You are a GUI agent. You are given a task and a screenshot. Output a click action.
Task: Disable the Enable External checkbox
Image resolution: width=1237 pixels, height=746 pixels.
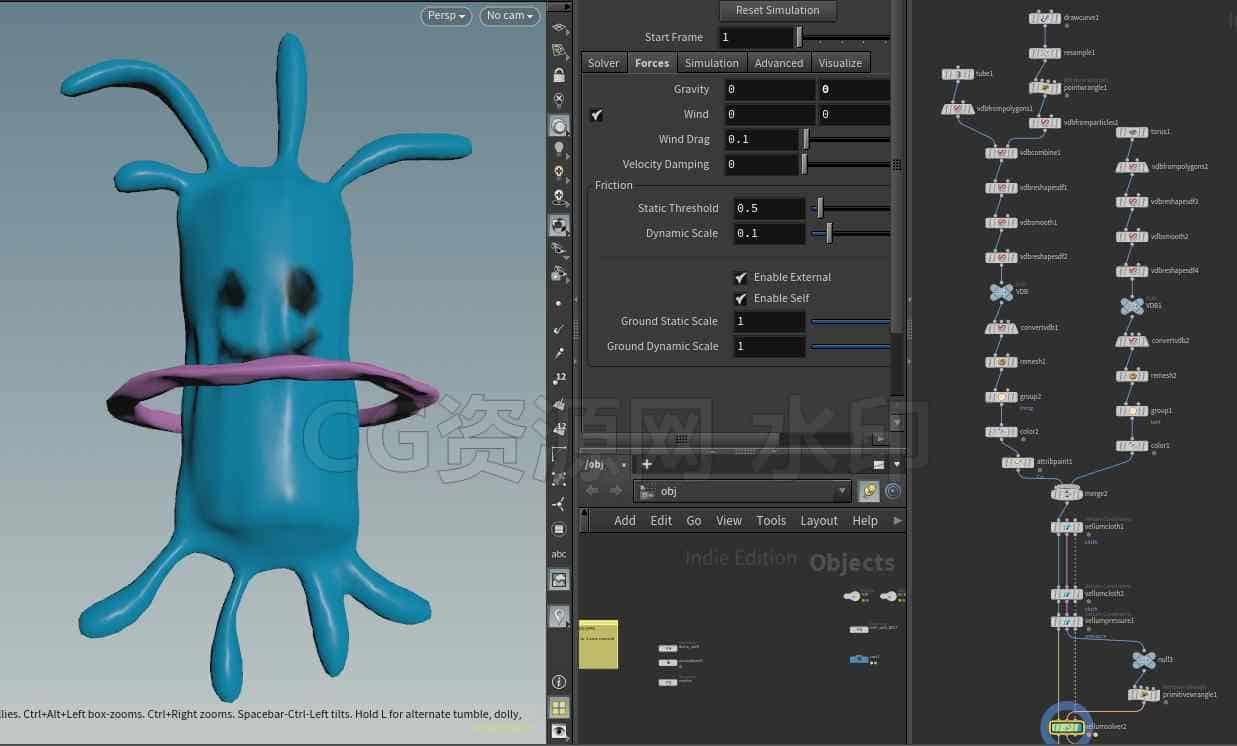point(740,278)
